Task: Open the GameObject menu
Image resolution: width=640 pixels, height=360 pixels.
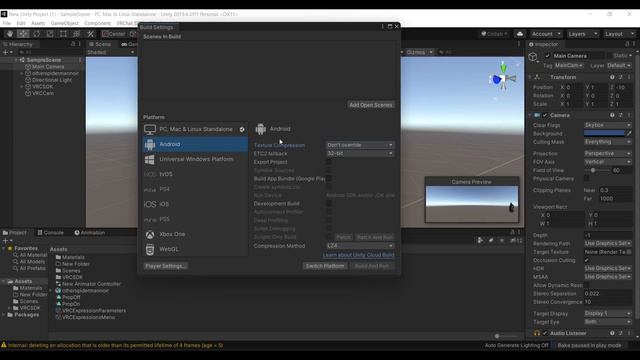Action: coord(64,23)
